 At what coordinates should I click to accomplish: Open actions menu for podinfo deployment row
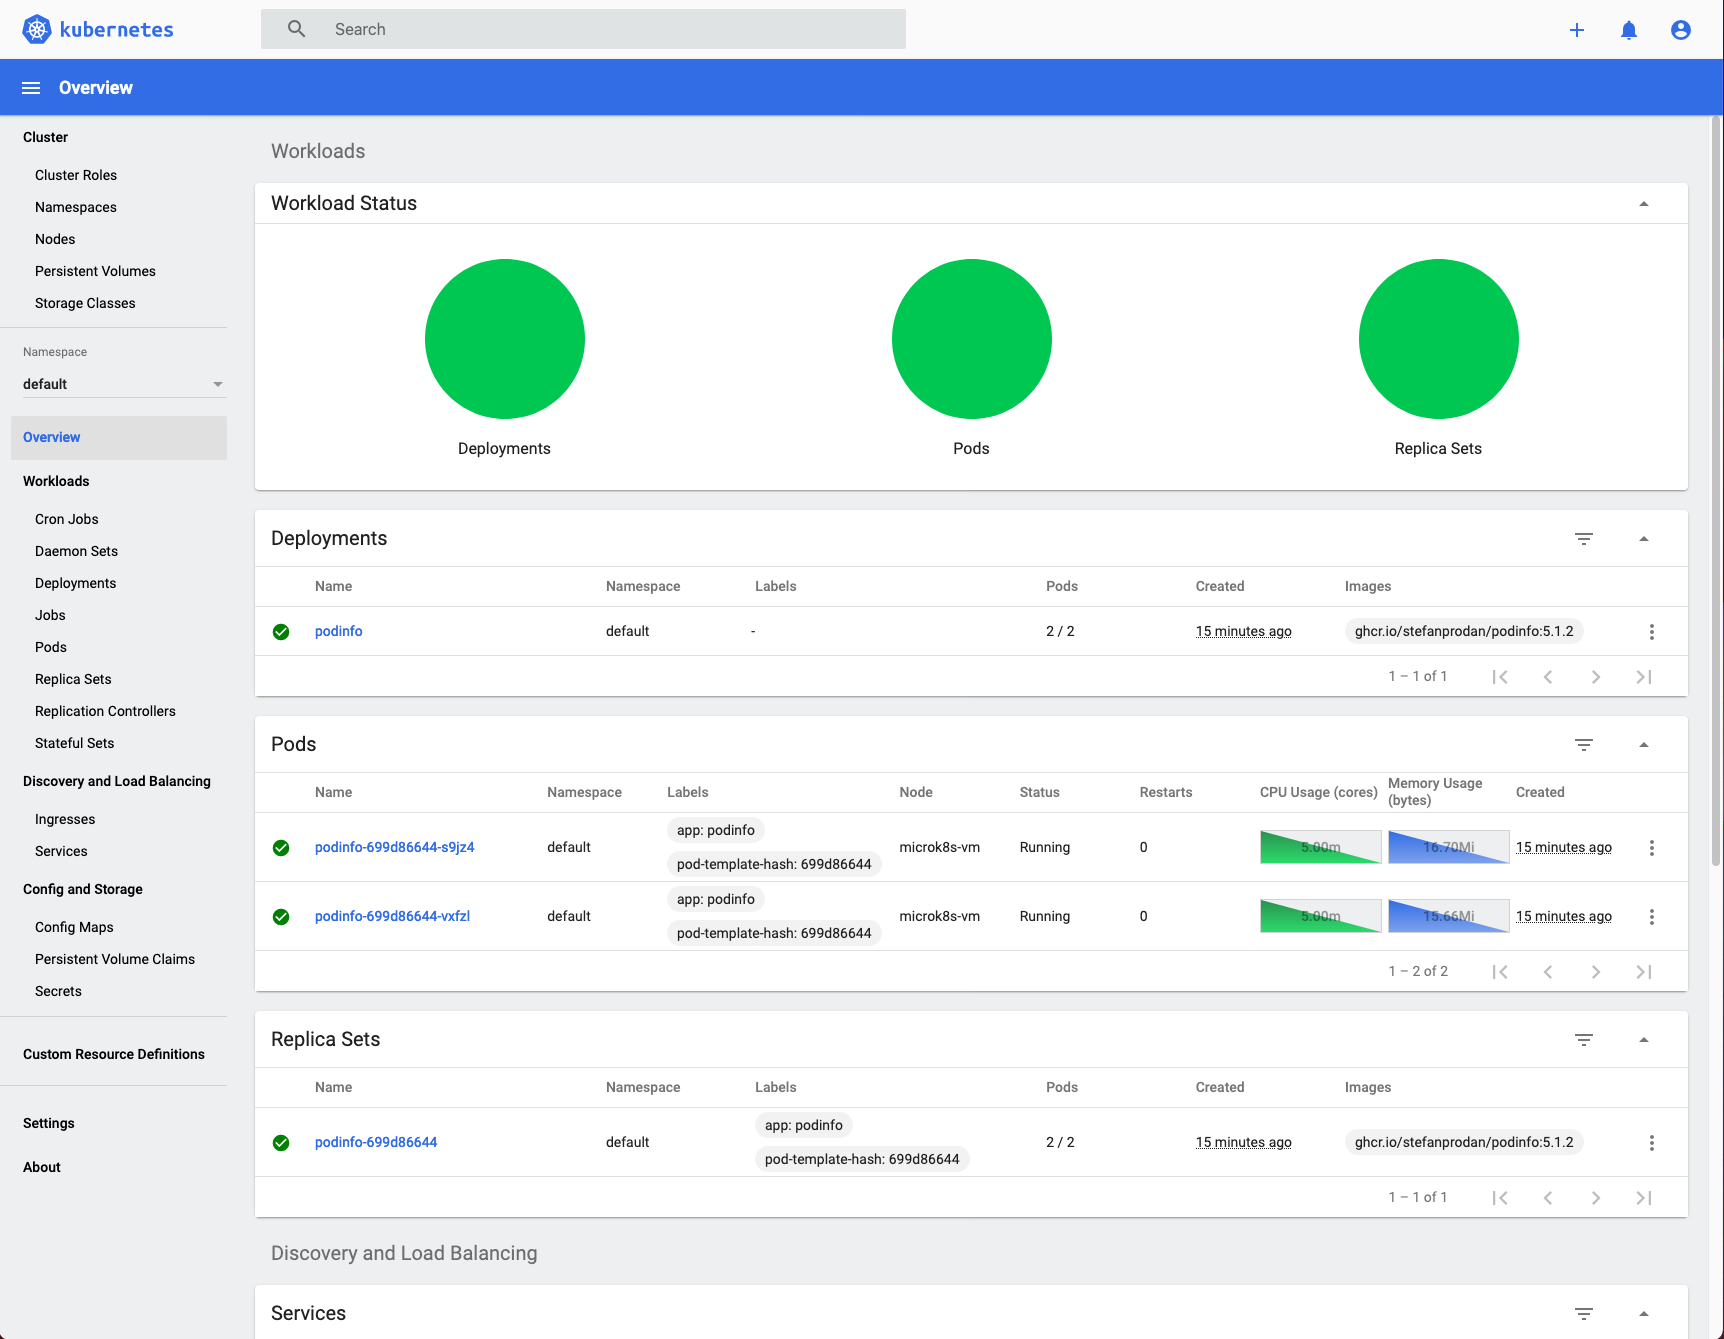(1651, 631)
